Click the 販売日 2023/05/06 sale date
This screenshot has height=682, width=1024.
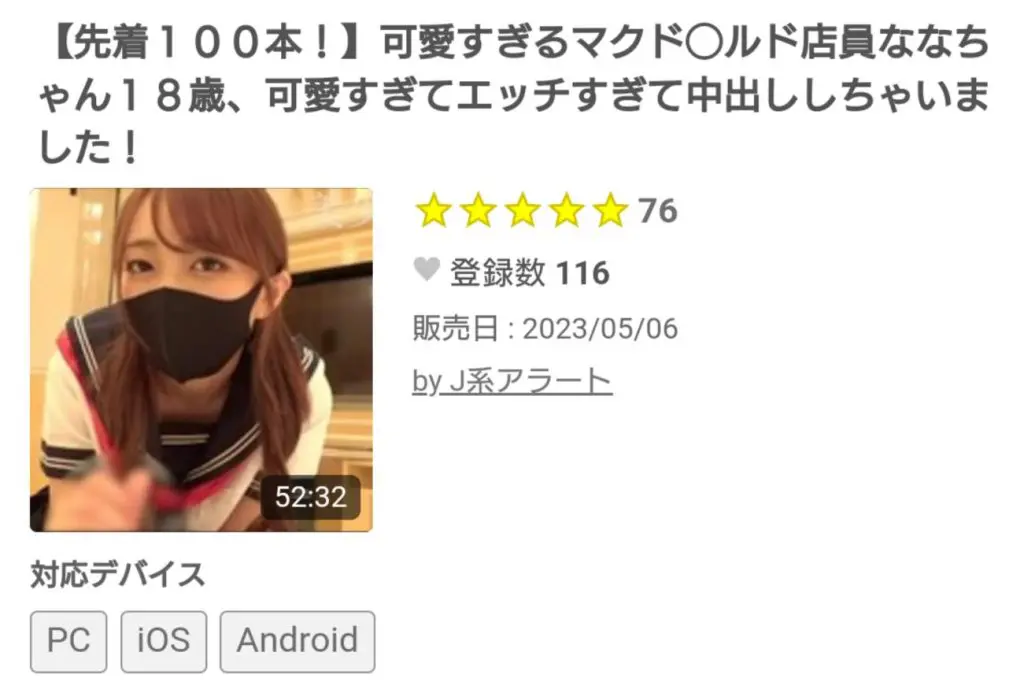click(545, 328)
